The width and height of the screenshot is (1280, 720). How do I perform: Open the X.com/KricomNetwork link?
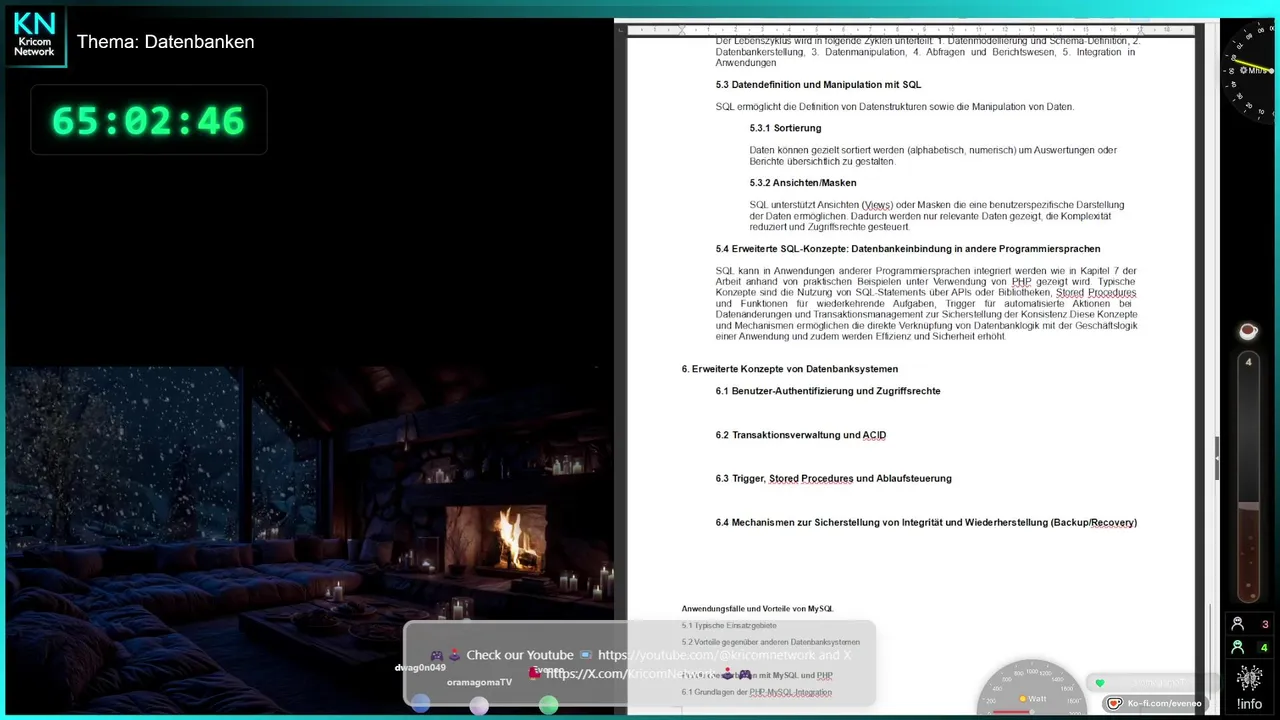coord(632,673)
